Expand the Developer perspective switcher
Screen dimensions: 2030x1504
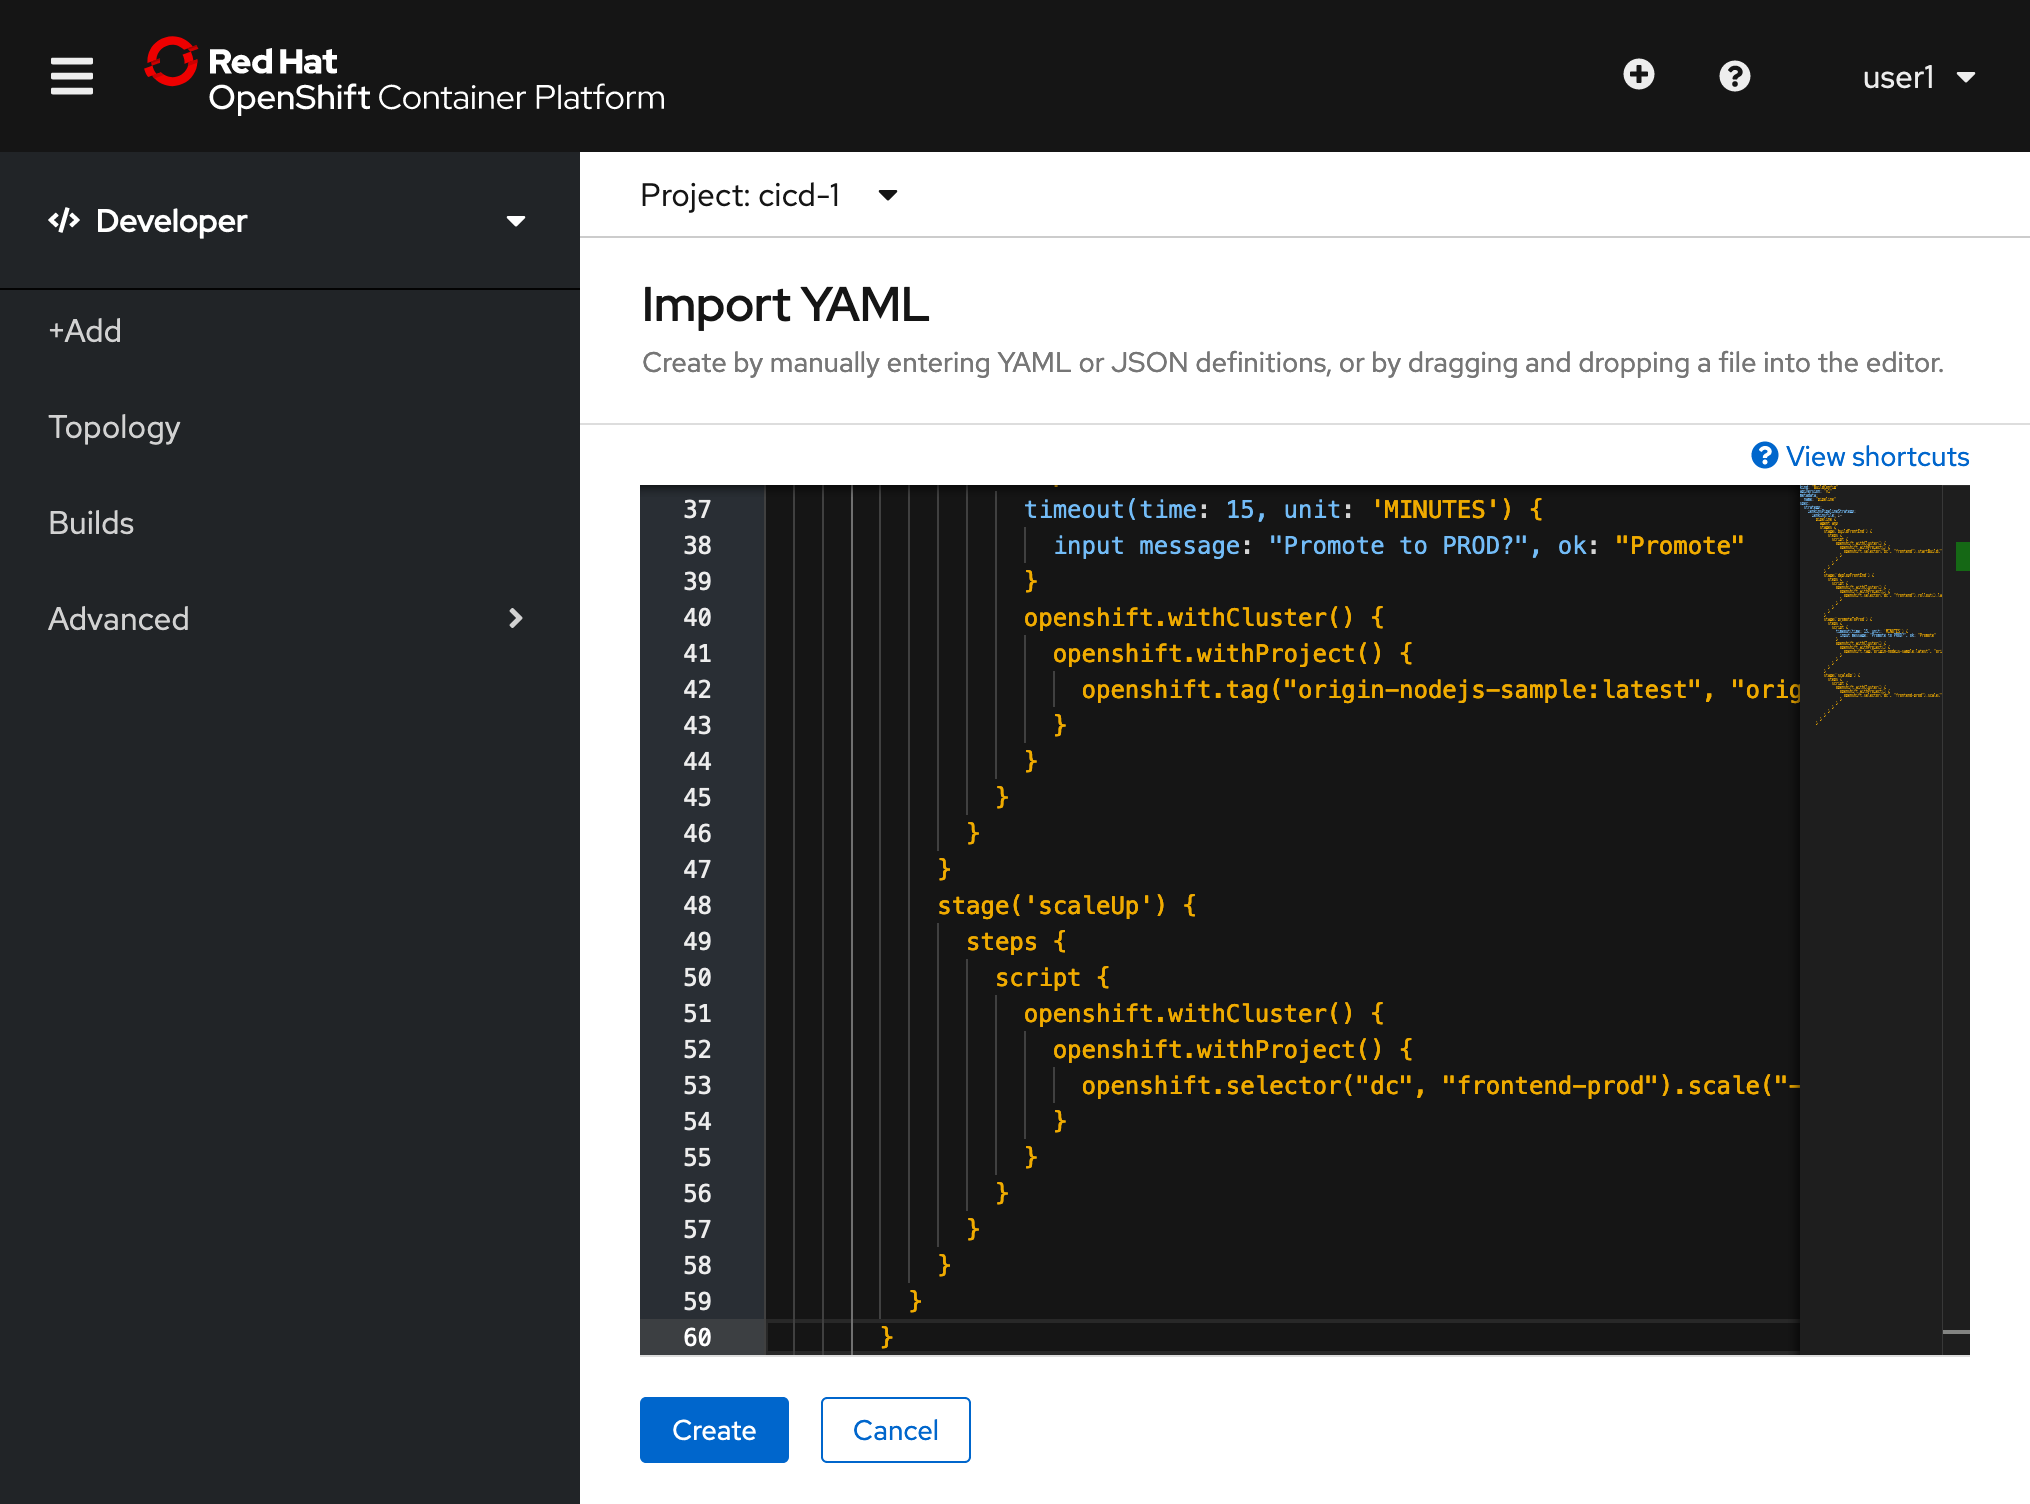click(288, 221)
